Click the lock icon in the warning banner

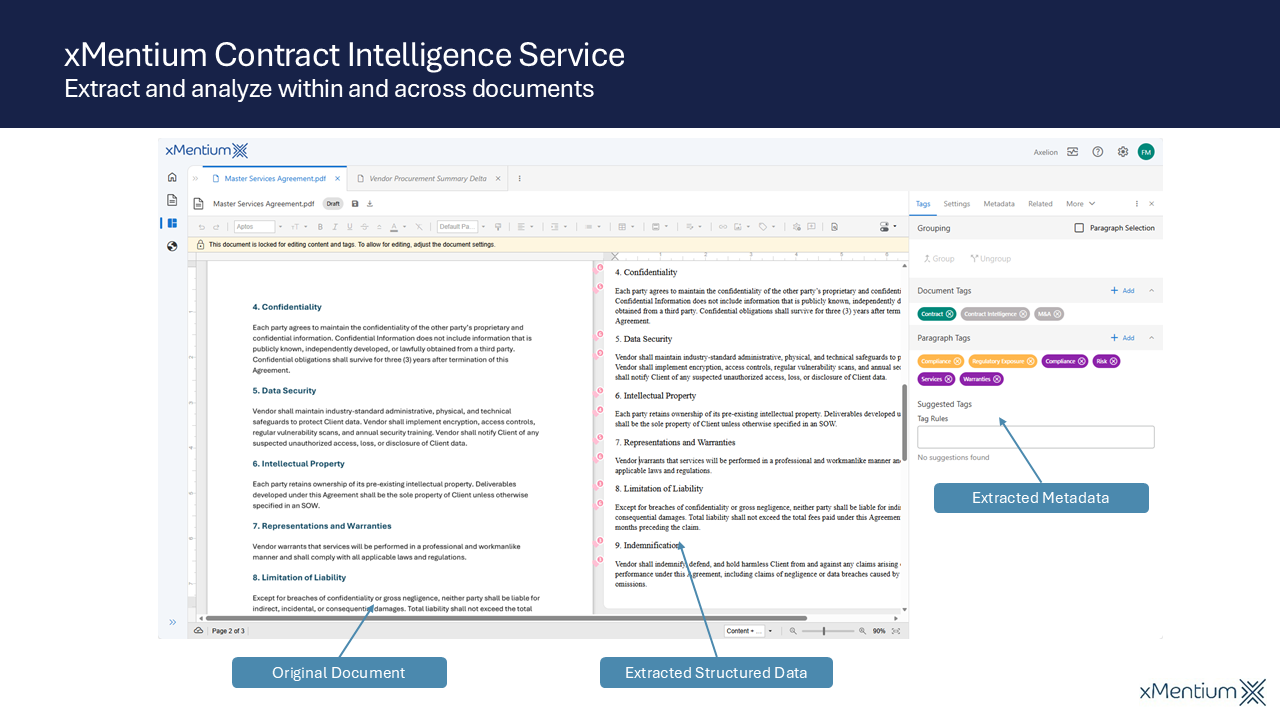coord(201,244)
